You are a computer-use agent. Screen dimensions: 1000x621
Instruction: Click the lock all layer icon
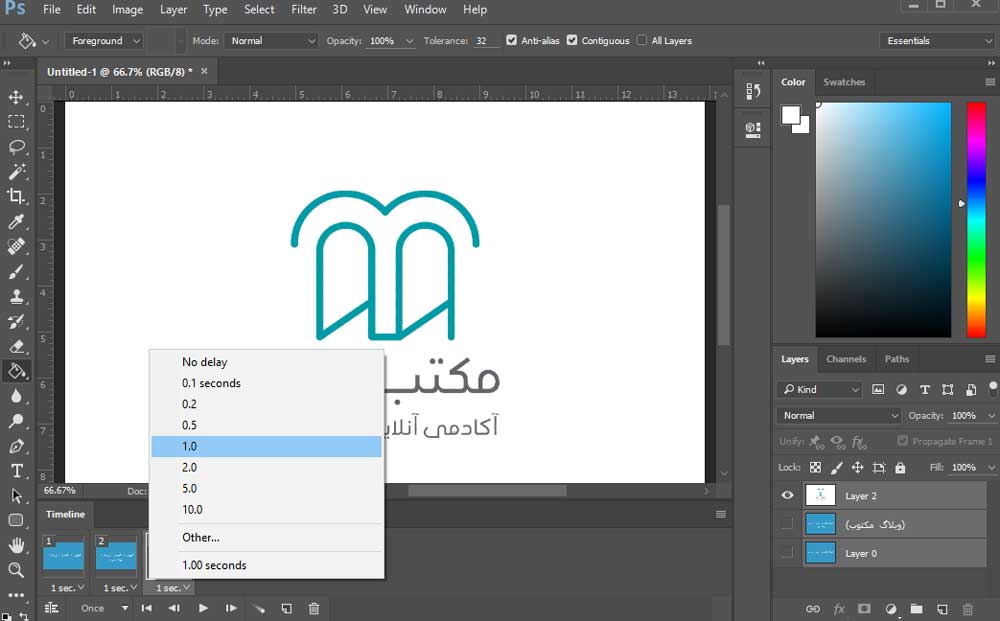tap(900, 467)
